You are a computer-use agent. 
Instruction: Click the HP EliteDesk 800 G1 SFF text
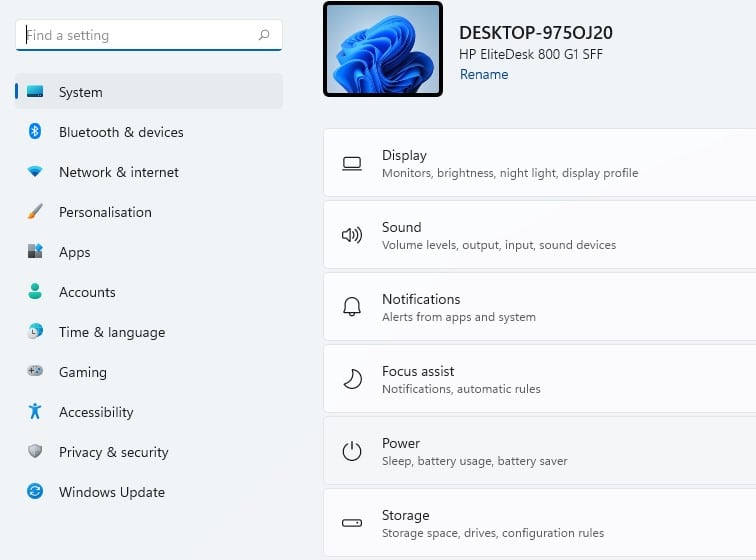(531, 54)
